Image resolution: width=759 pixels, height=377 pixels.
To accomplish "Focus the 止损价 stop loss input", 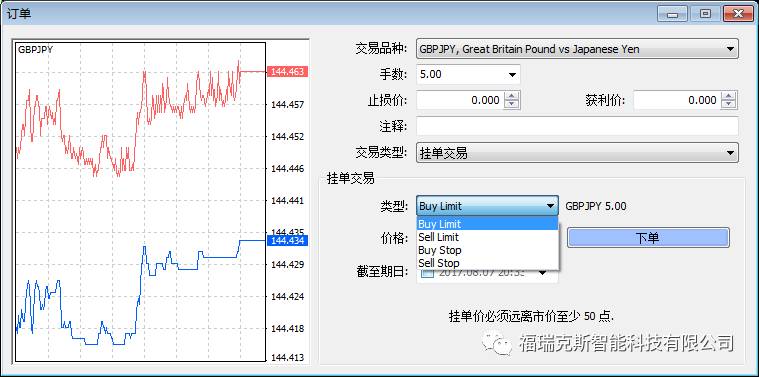I will 460,100.
